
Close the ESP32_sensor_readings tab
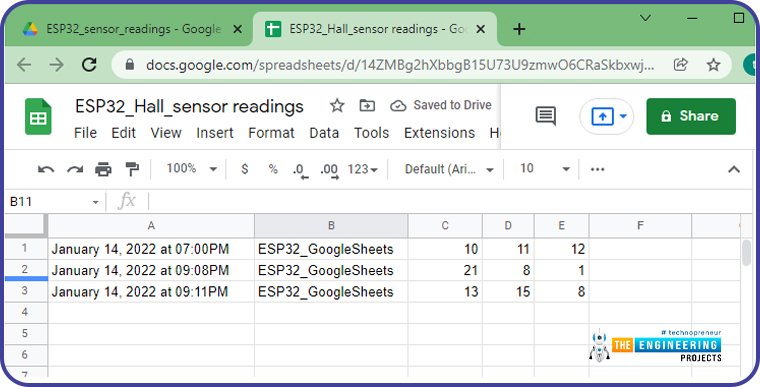[238, 30]
